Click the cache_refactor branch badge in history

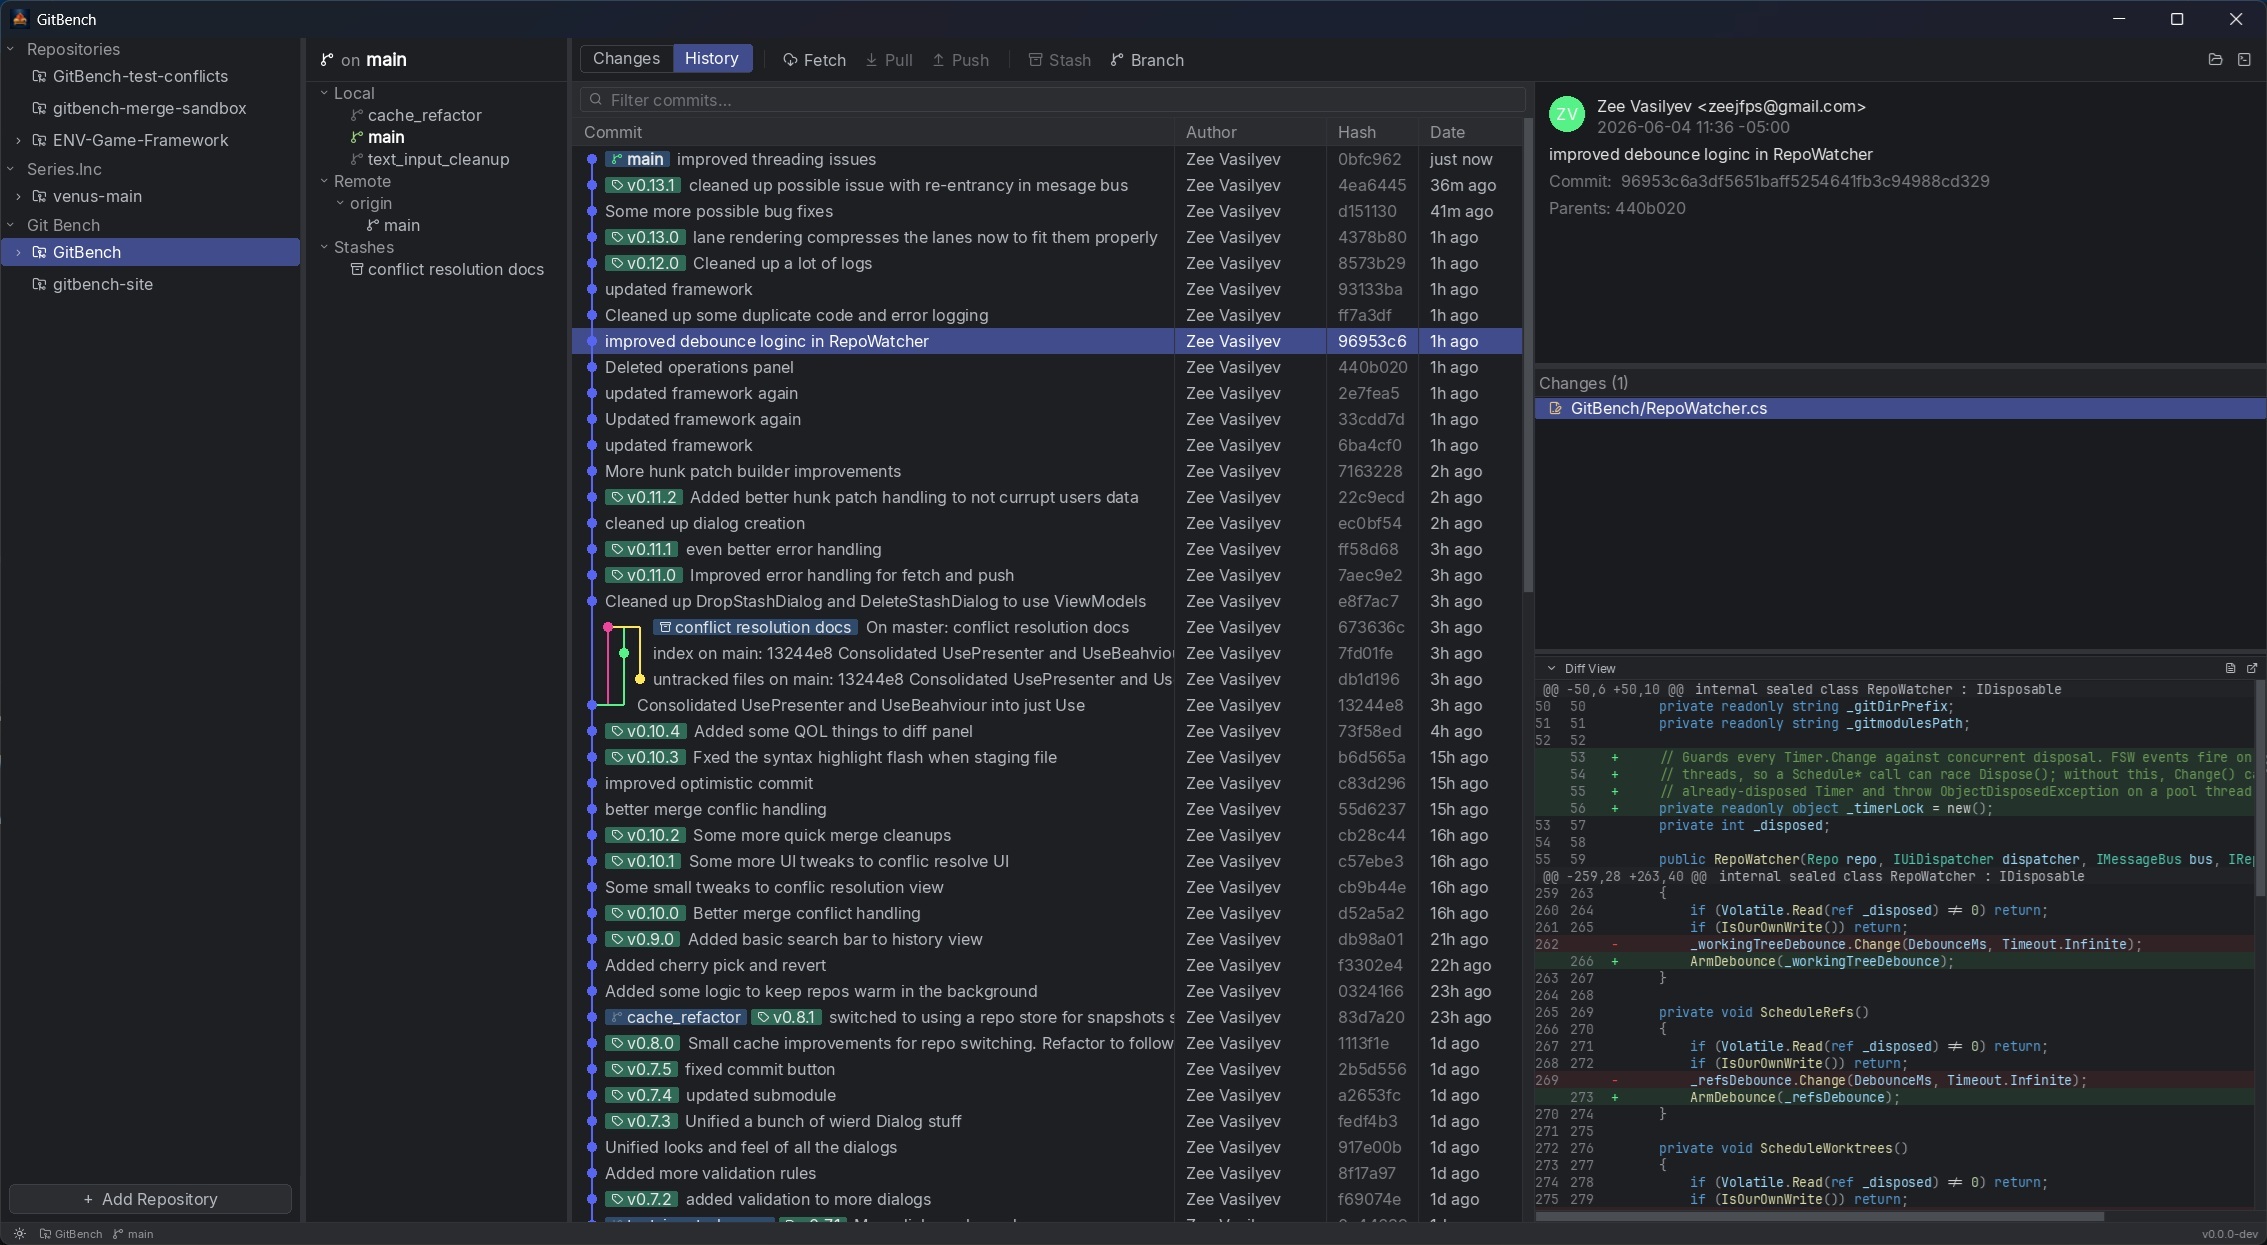pyautogui.click(x=675, y=1017)
